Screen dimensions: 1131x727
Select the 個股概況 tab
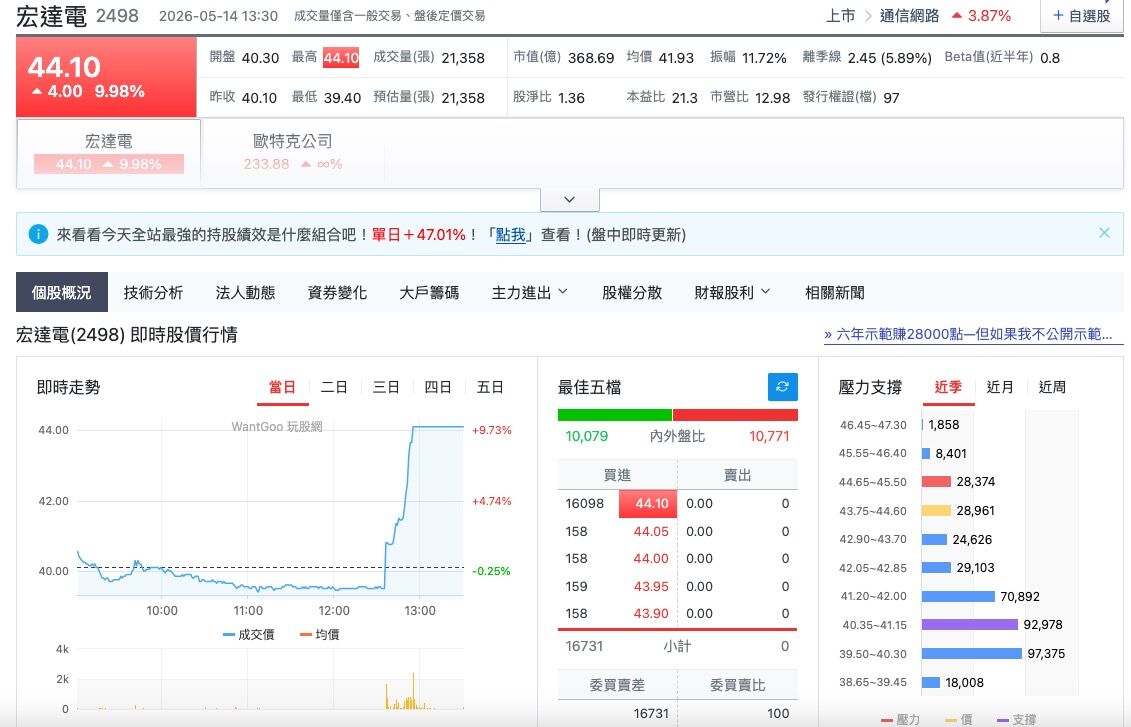[62, 292]
